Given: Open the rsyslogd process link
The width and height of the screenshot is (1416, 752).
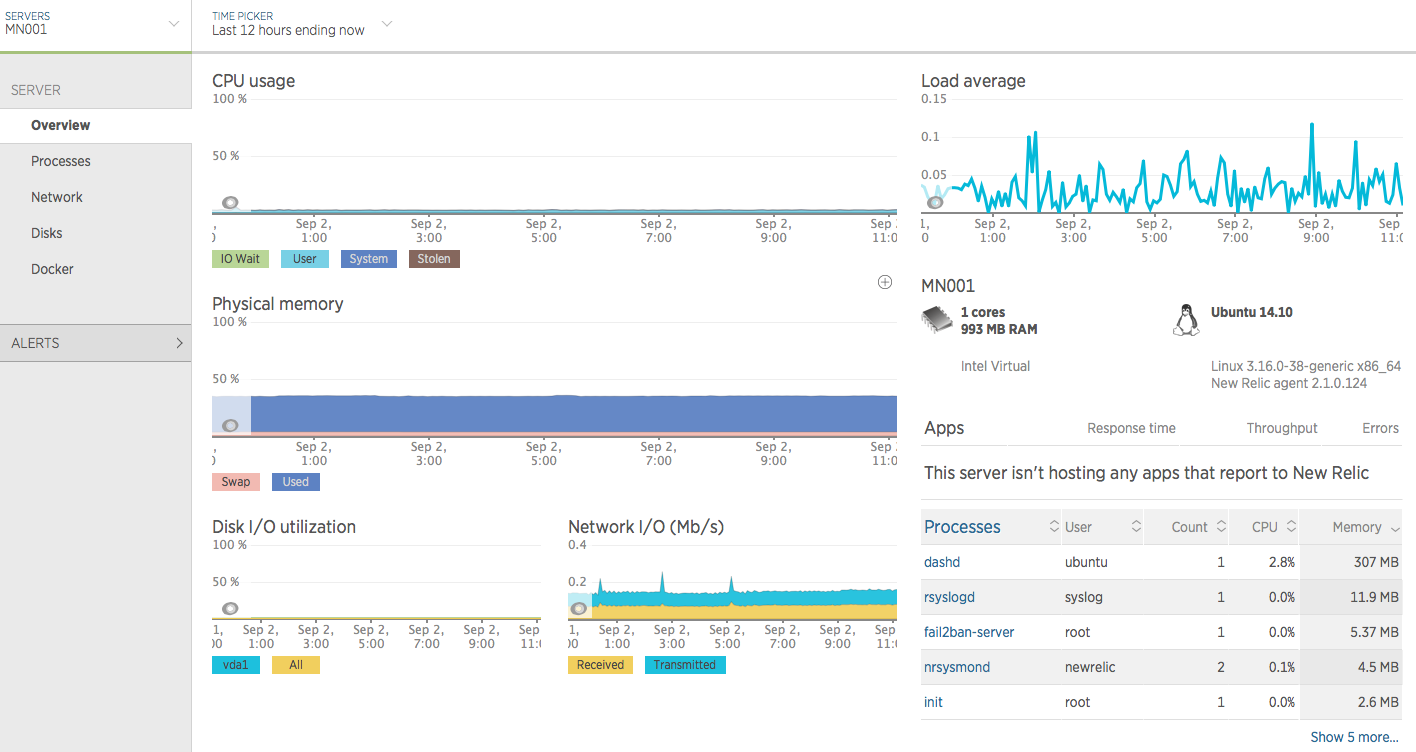Looking at the screenshot, I should coord(949,597).
